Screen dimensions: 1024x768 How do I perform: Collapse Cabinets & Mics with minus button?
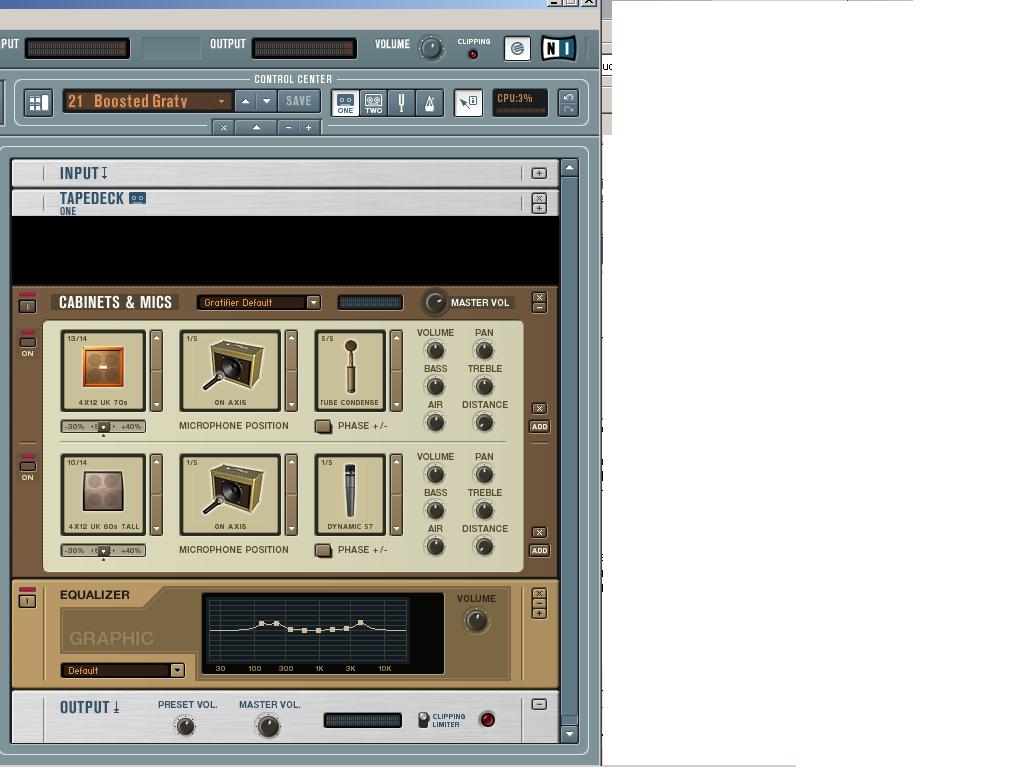tap(539, 308)
